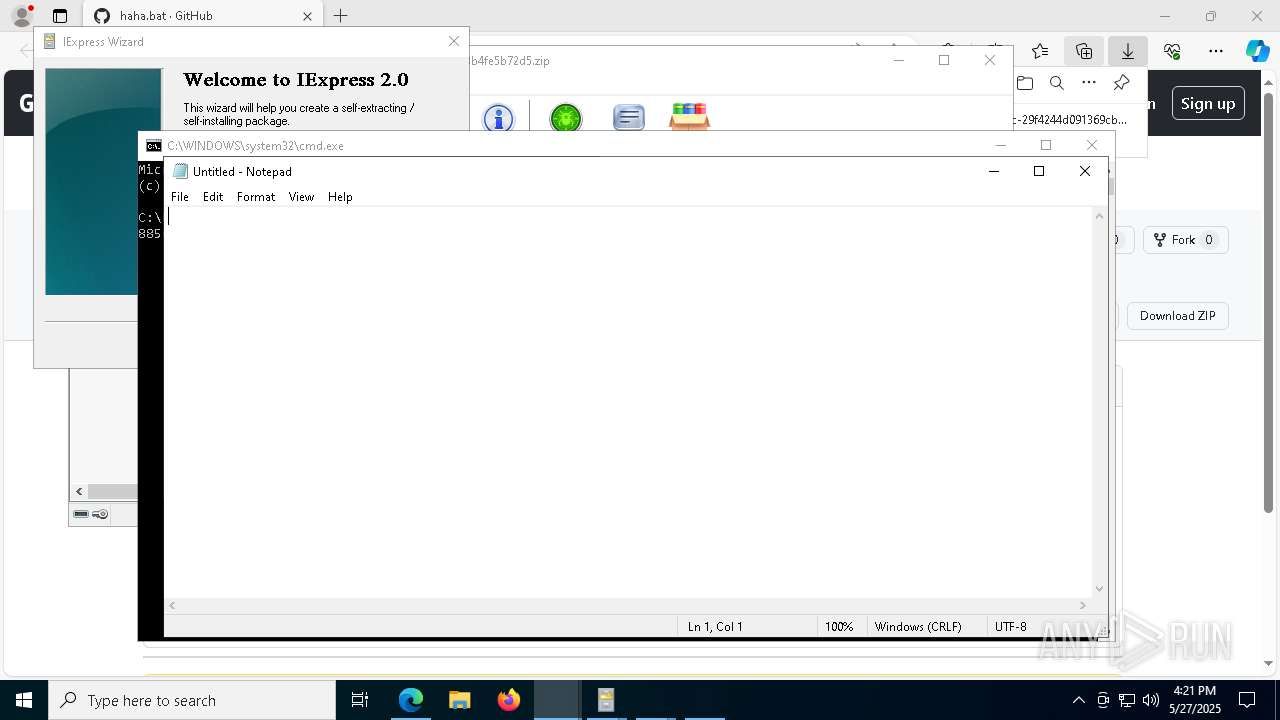Image resolution: width=1280 pixels, height=720 pixels.
Task: Click into the Notepad text editing area
Action: coord(628,402)
